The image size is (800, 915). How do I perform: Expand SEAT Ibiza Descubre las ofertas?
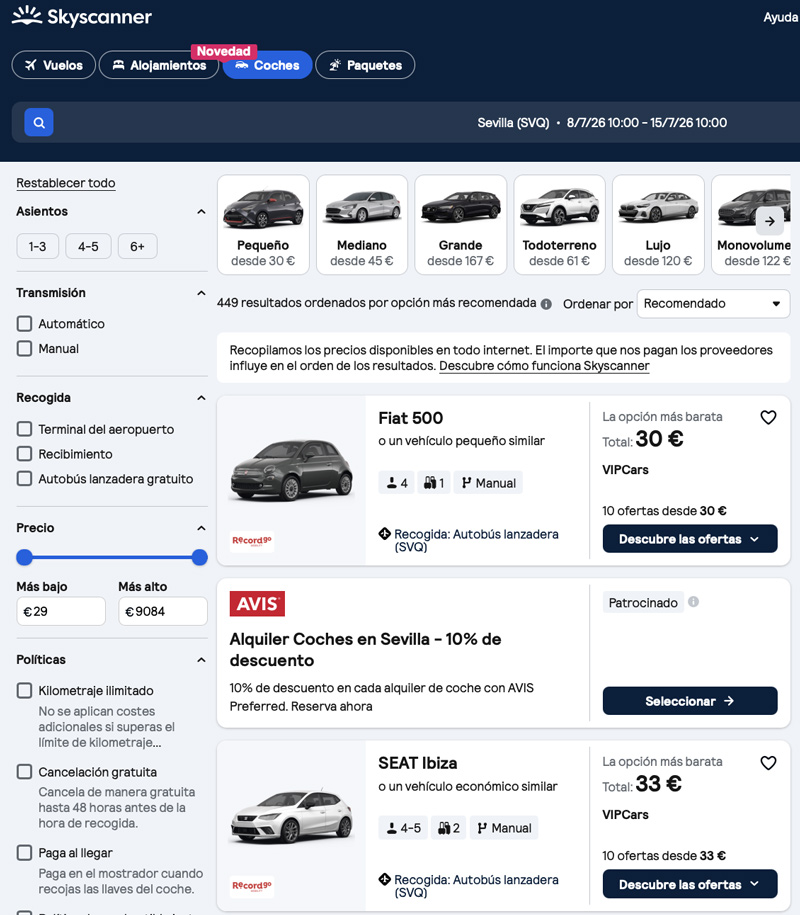[690, 884]
